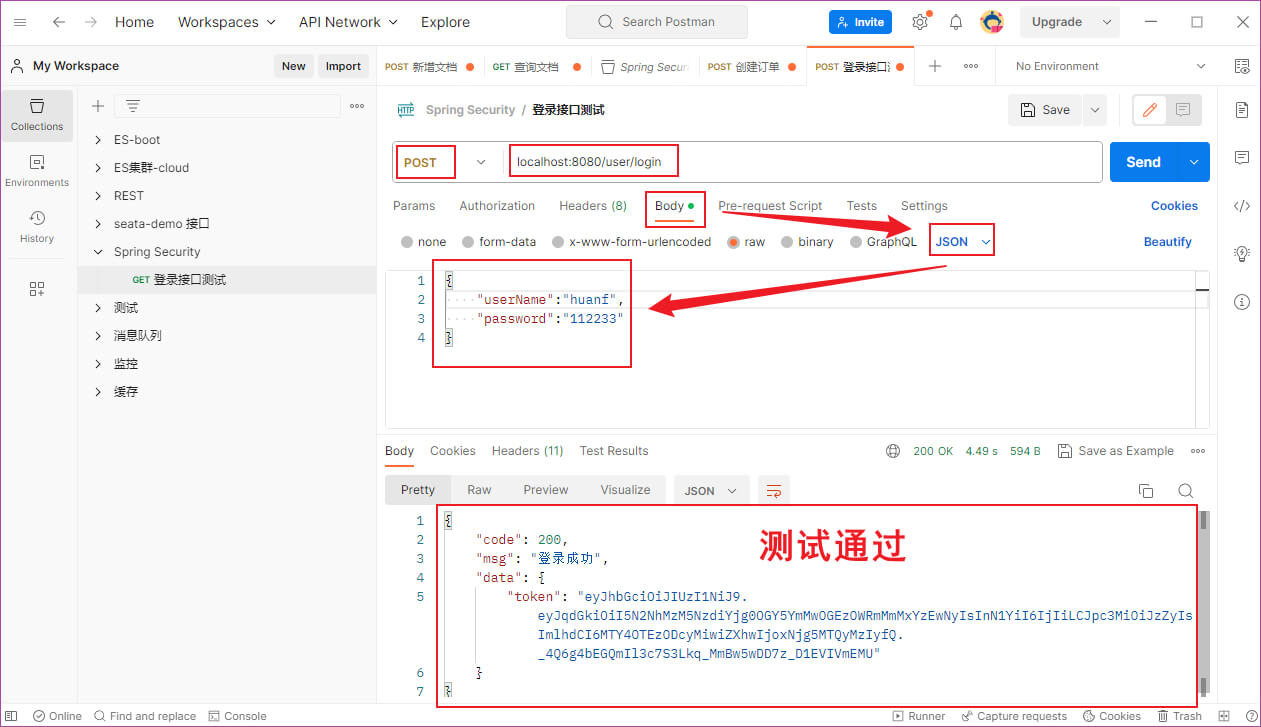
Task: Switch to comment mode icon
Action: coord(1183,110)
